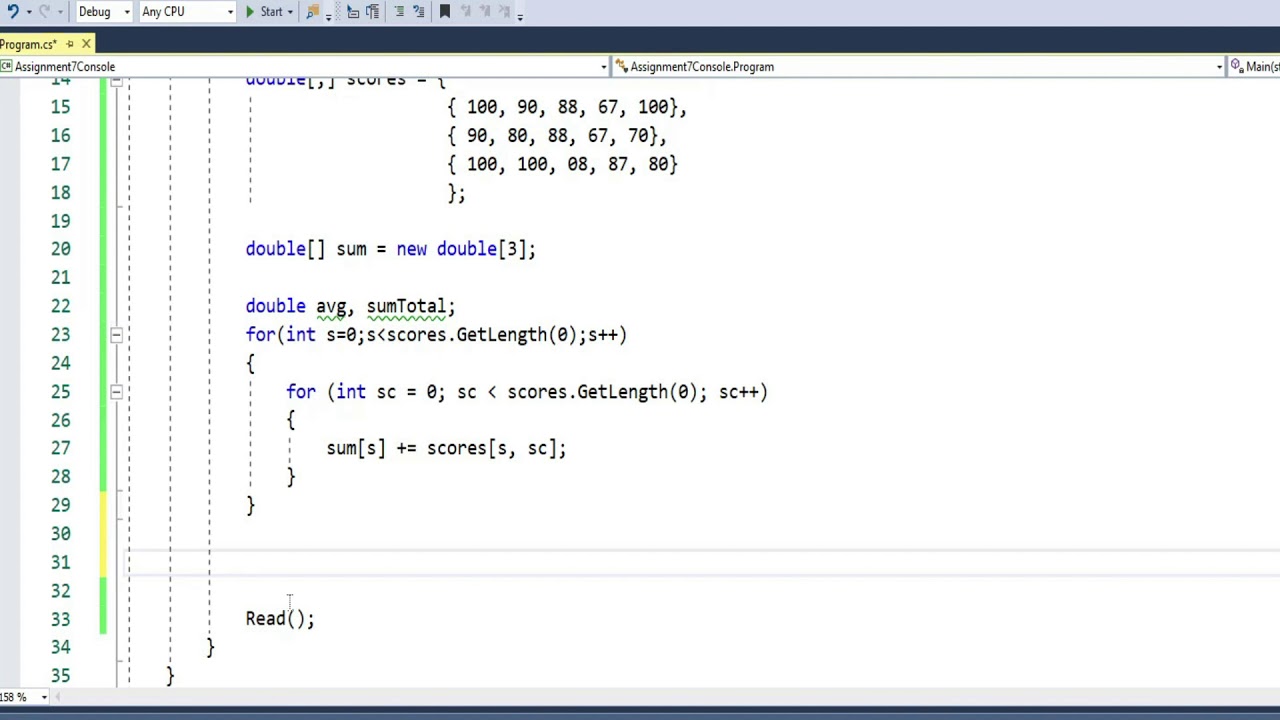This screenshot has width=1280, height=720.
Task: Click 's<scores.GetLength(0)' on line 23
Action: pyautogui.click(x=472, y=335)
